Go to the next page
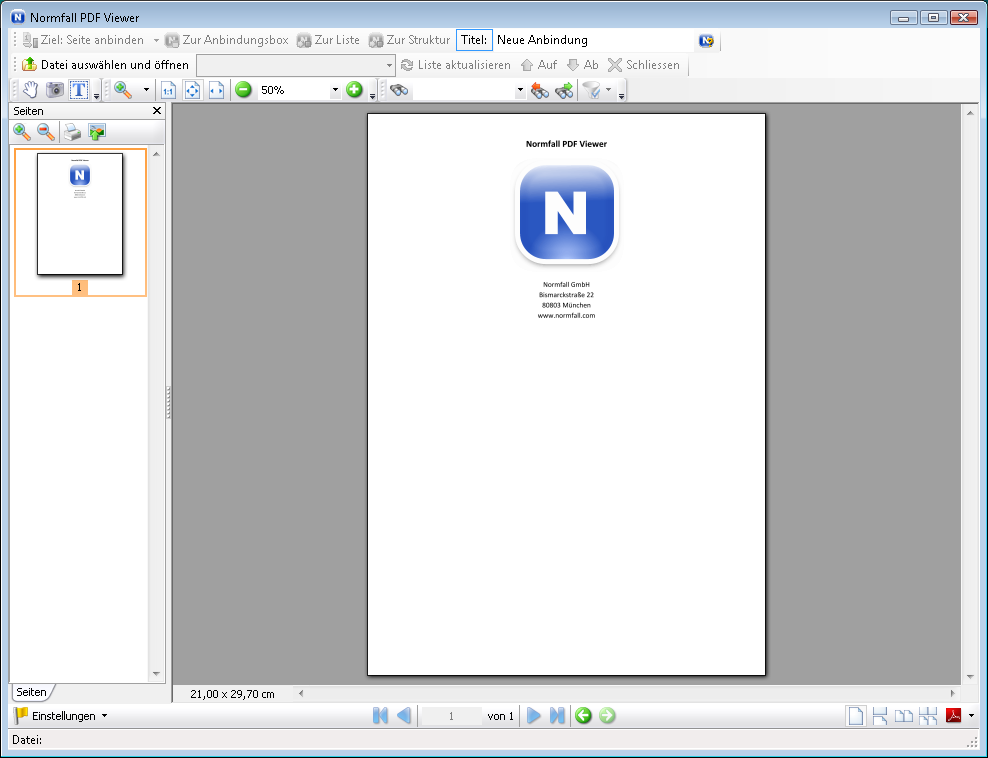Image resolution: width=988 pixels, height=758 pixels. 534,716
